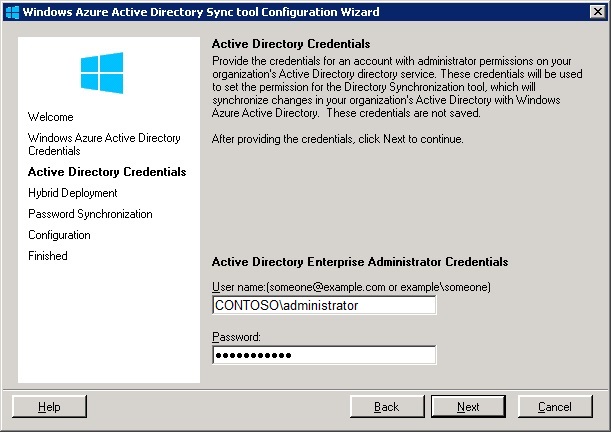Screen dimensions: 612x433
Task: Select the Configuration step in sidebar
Action: pos(59,235)
